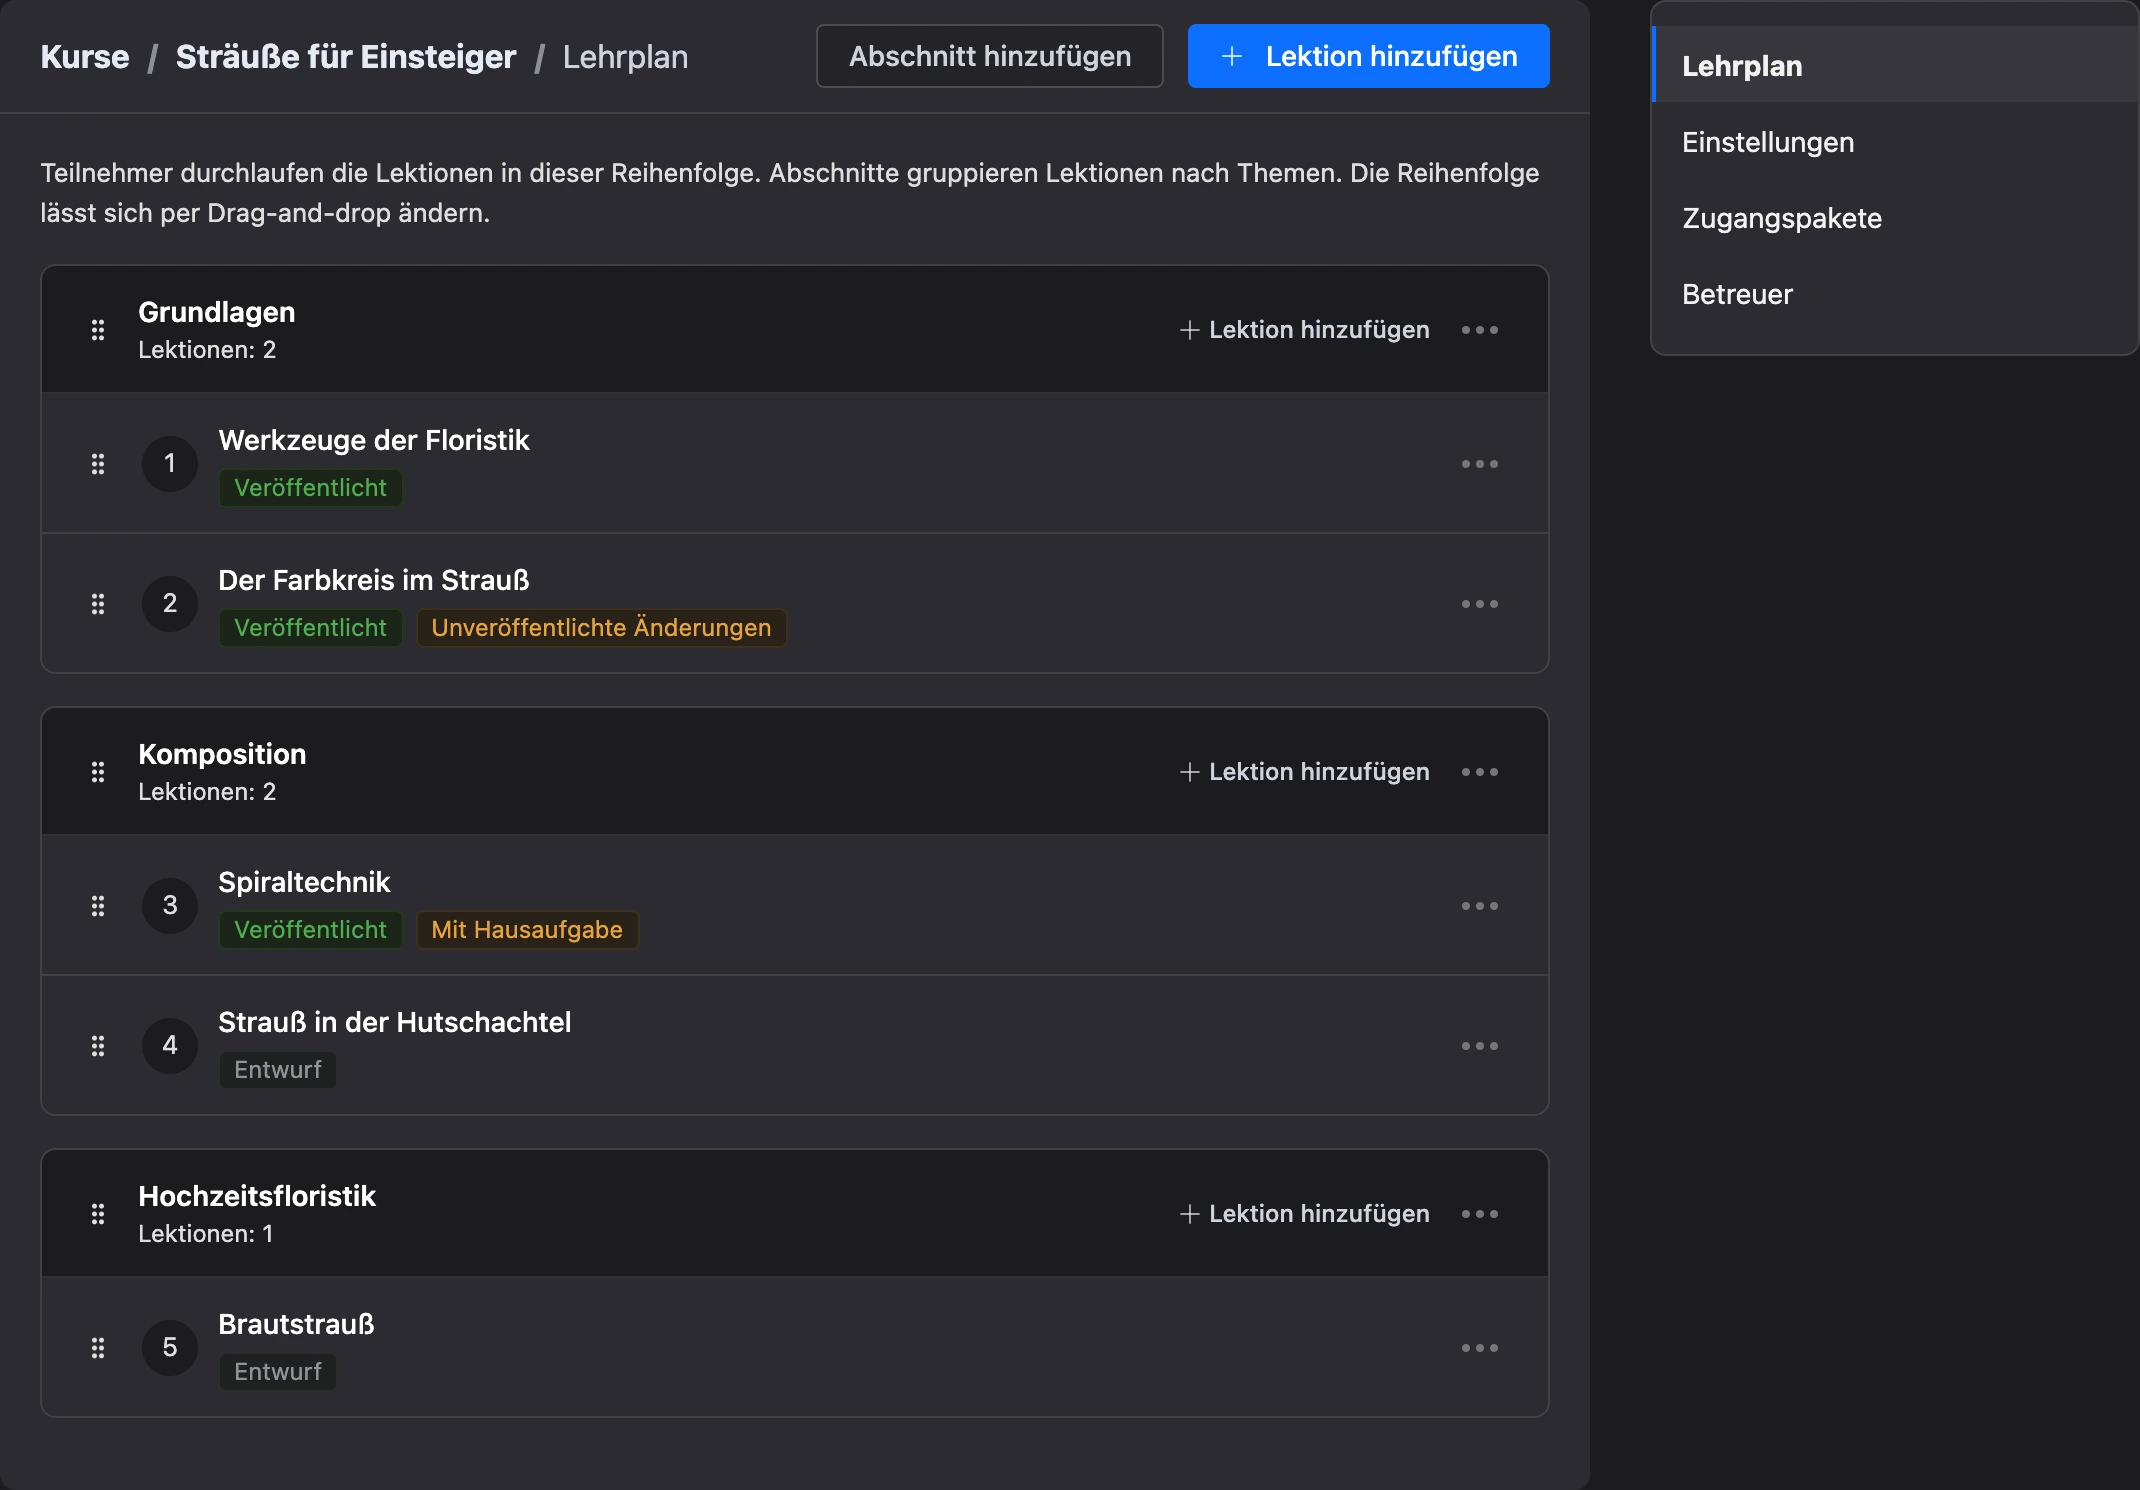Screen dimensions: 2140x1490
Task: Go to Kurse in the breadcrumb
Action: tap(85, 57)
